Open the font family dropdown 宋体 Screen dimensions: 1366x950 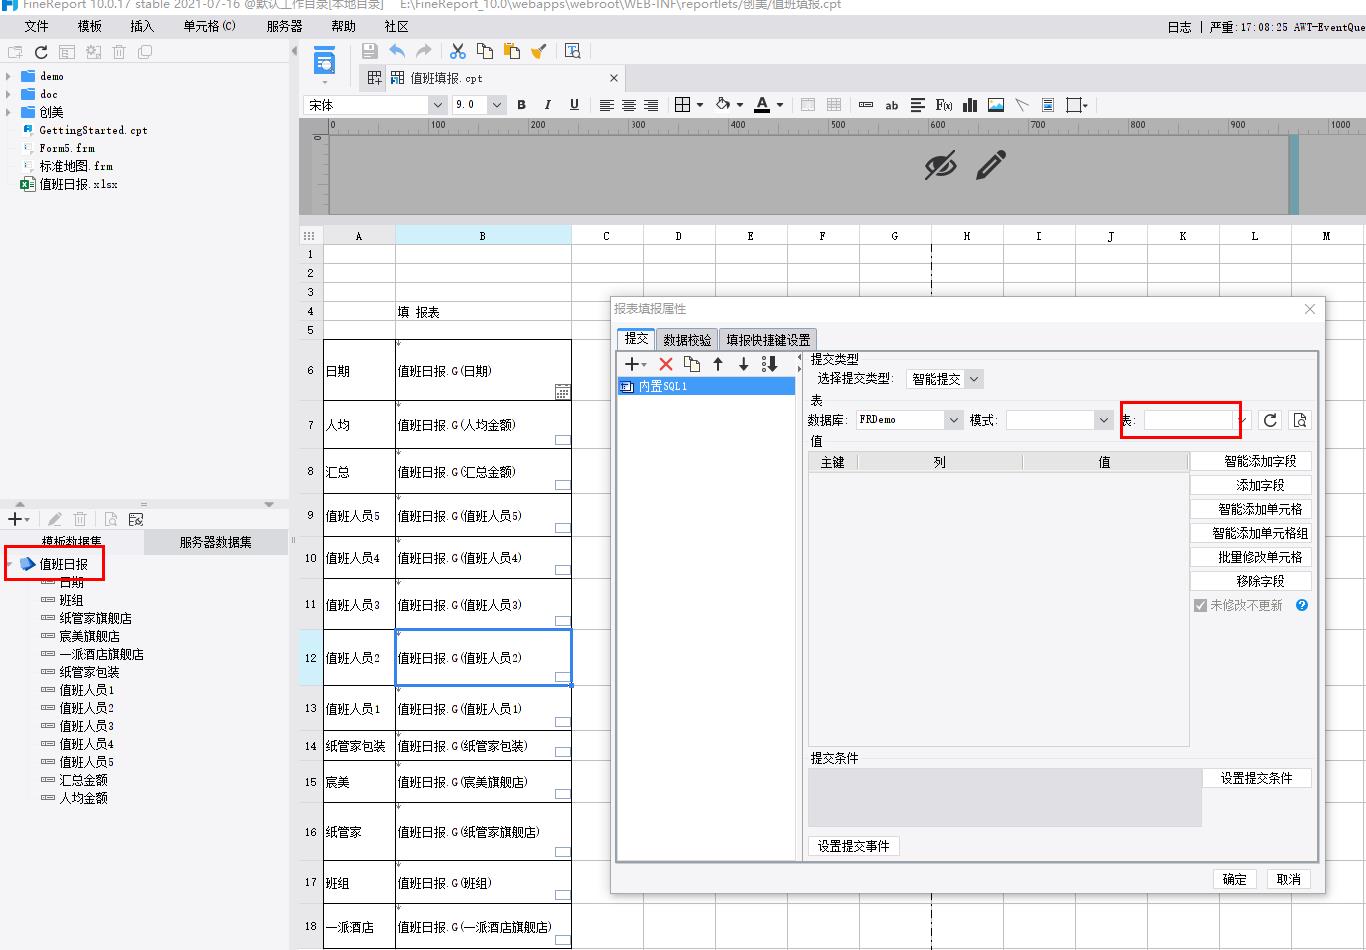coord(437,105)
